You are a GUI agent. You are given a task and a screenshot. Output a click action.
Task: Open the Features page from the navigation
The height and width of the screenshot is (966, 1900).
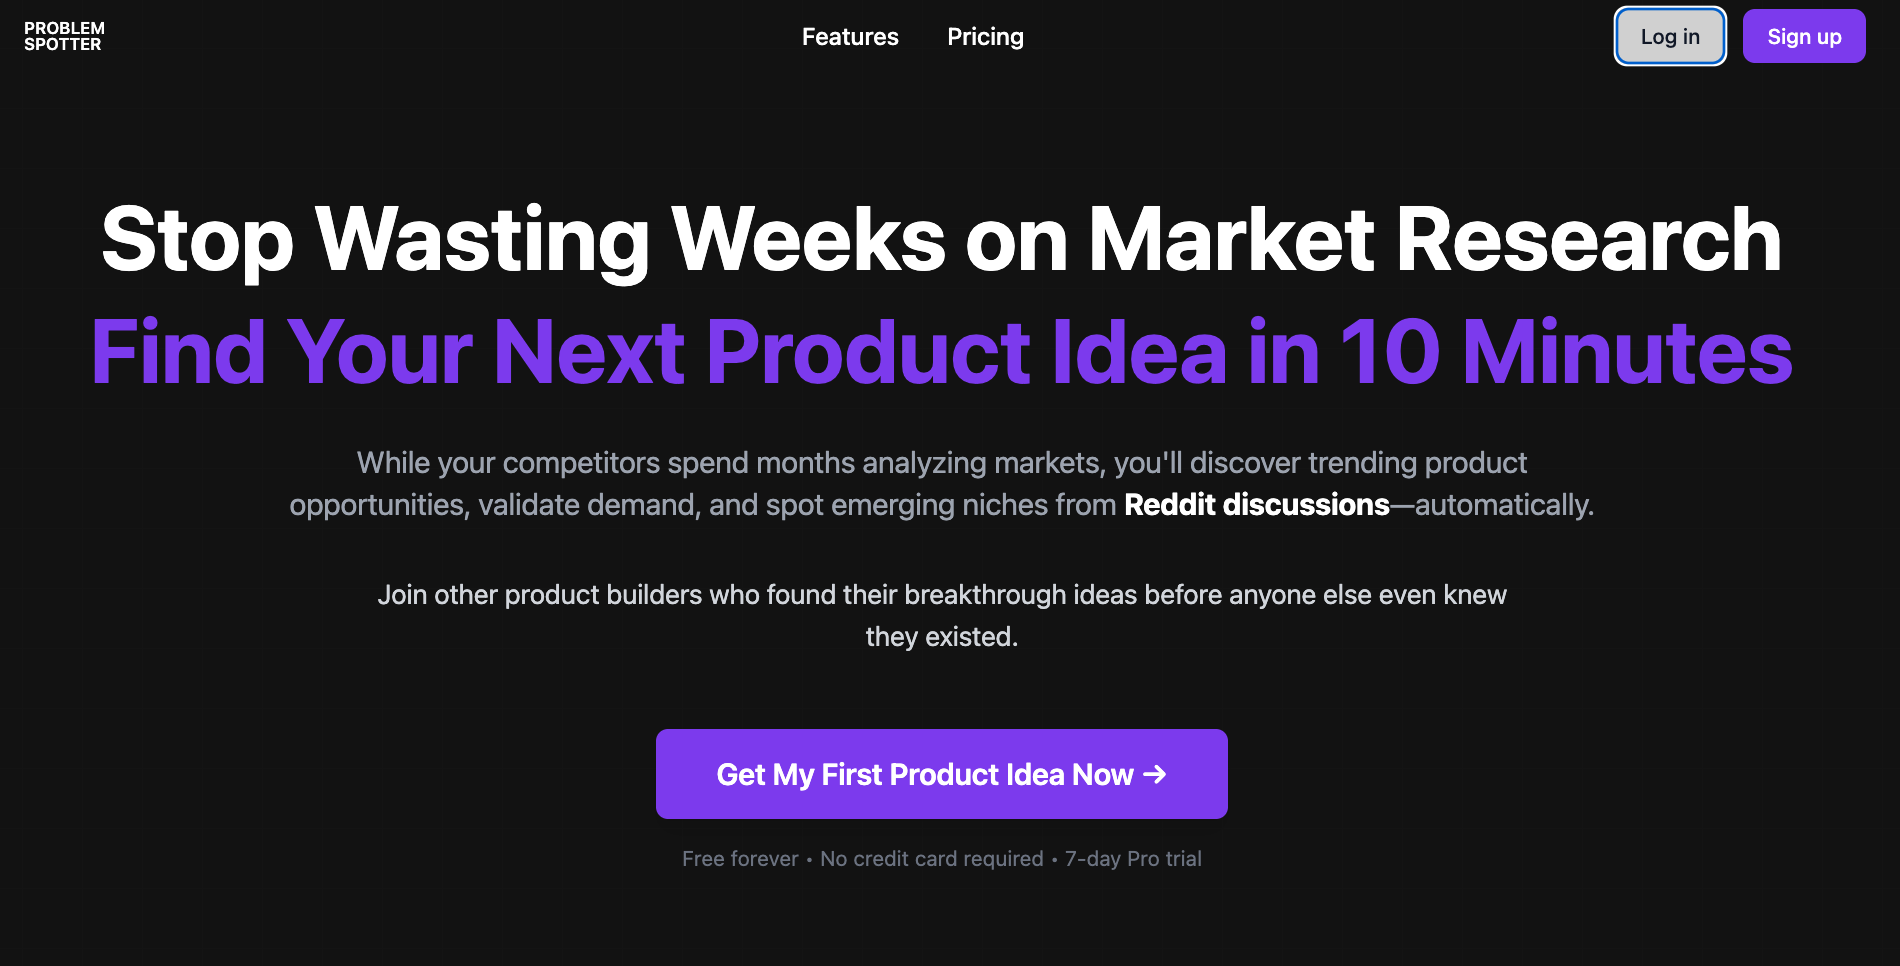(850, 37)
